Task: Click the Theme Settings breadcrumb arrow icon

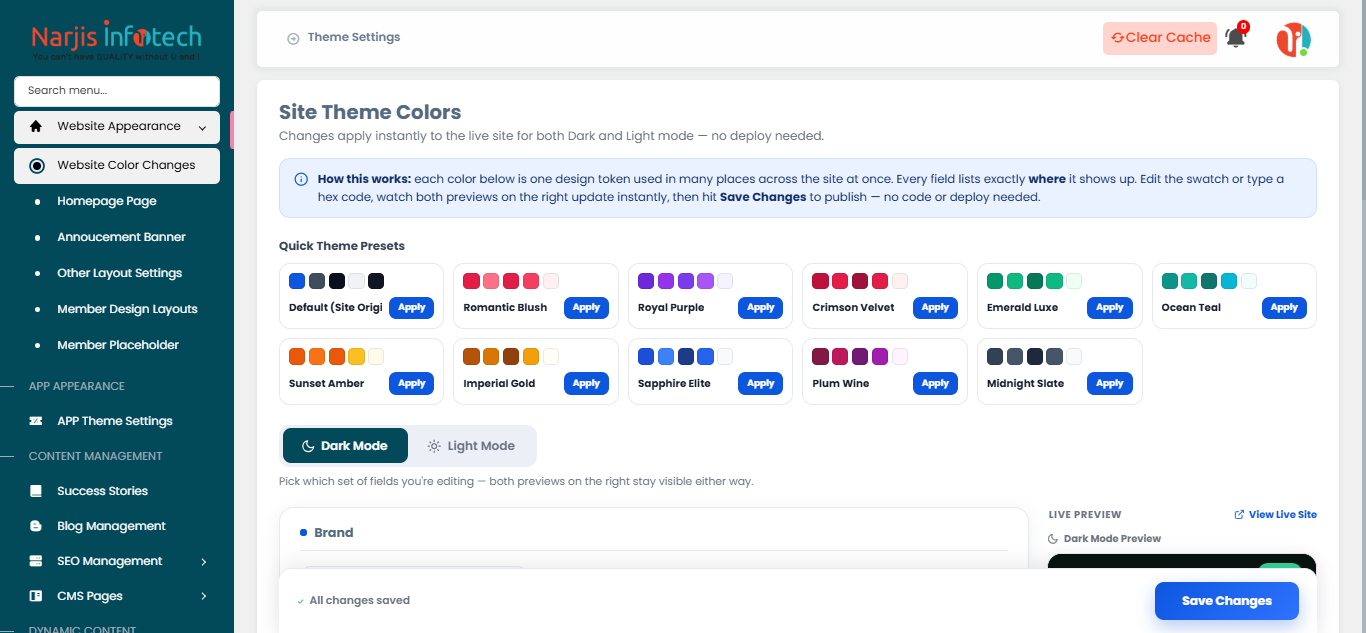Action: [293, 38]
